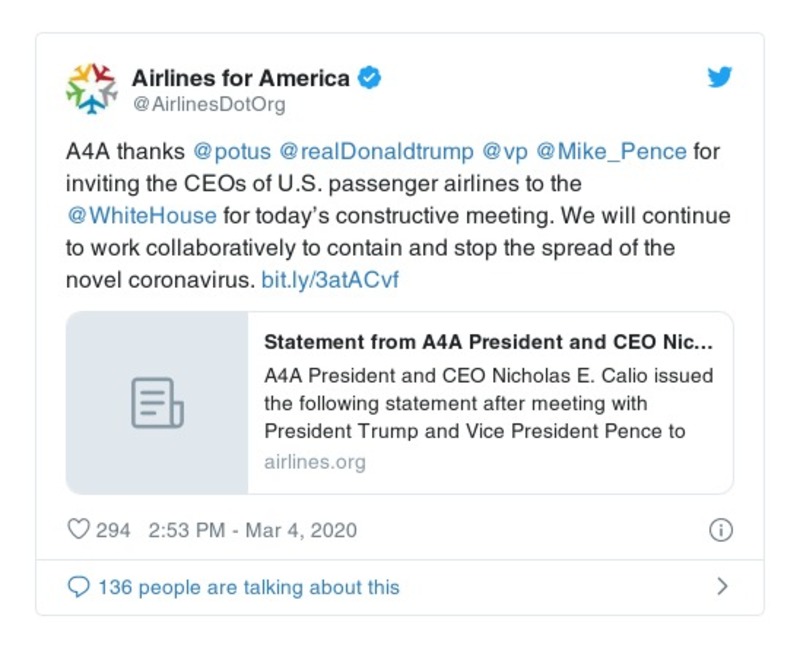Open the Statement from A4A President headline
The image size is (800, 654).
pyautogui.click(x=488, y=342)
